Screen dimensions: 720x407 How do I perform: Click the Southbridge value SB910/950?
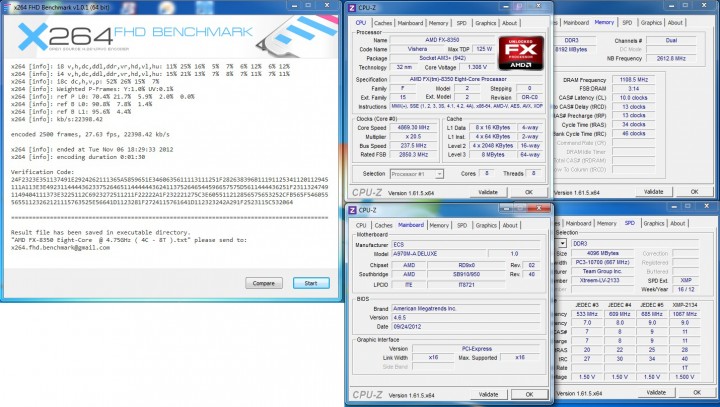(466, 274)
